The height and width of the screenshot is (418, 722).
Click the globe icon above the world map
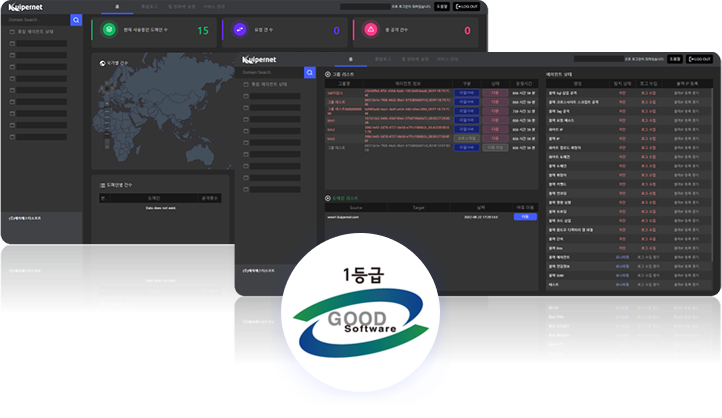pos(102,63)
